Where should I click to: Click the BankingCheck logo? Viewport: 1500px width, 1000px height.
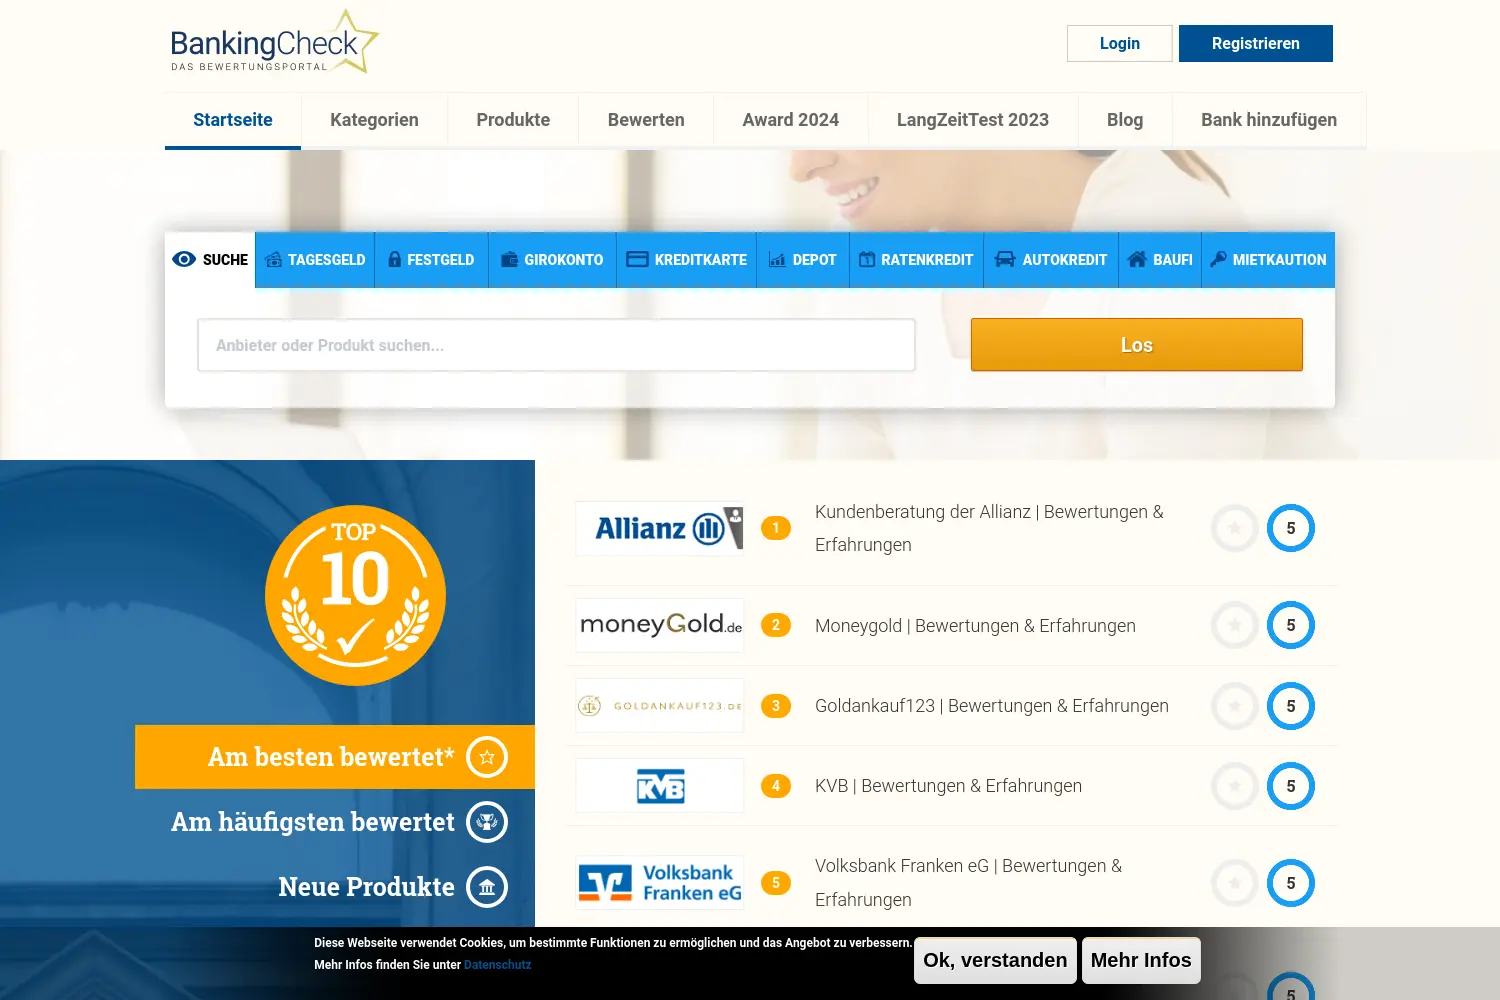275,42
